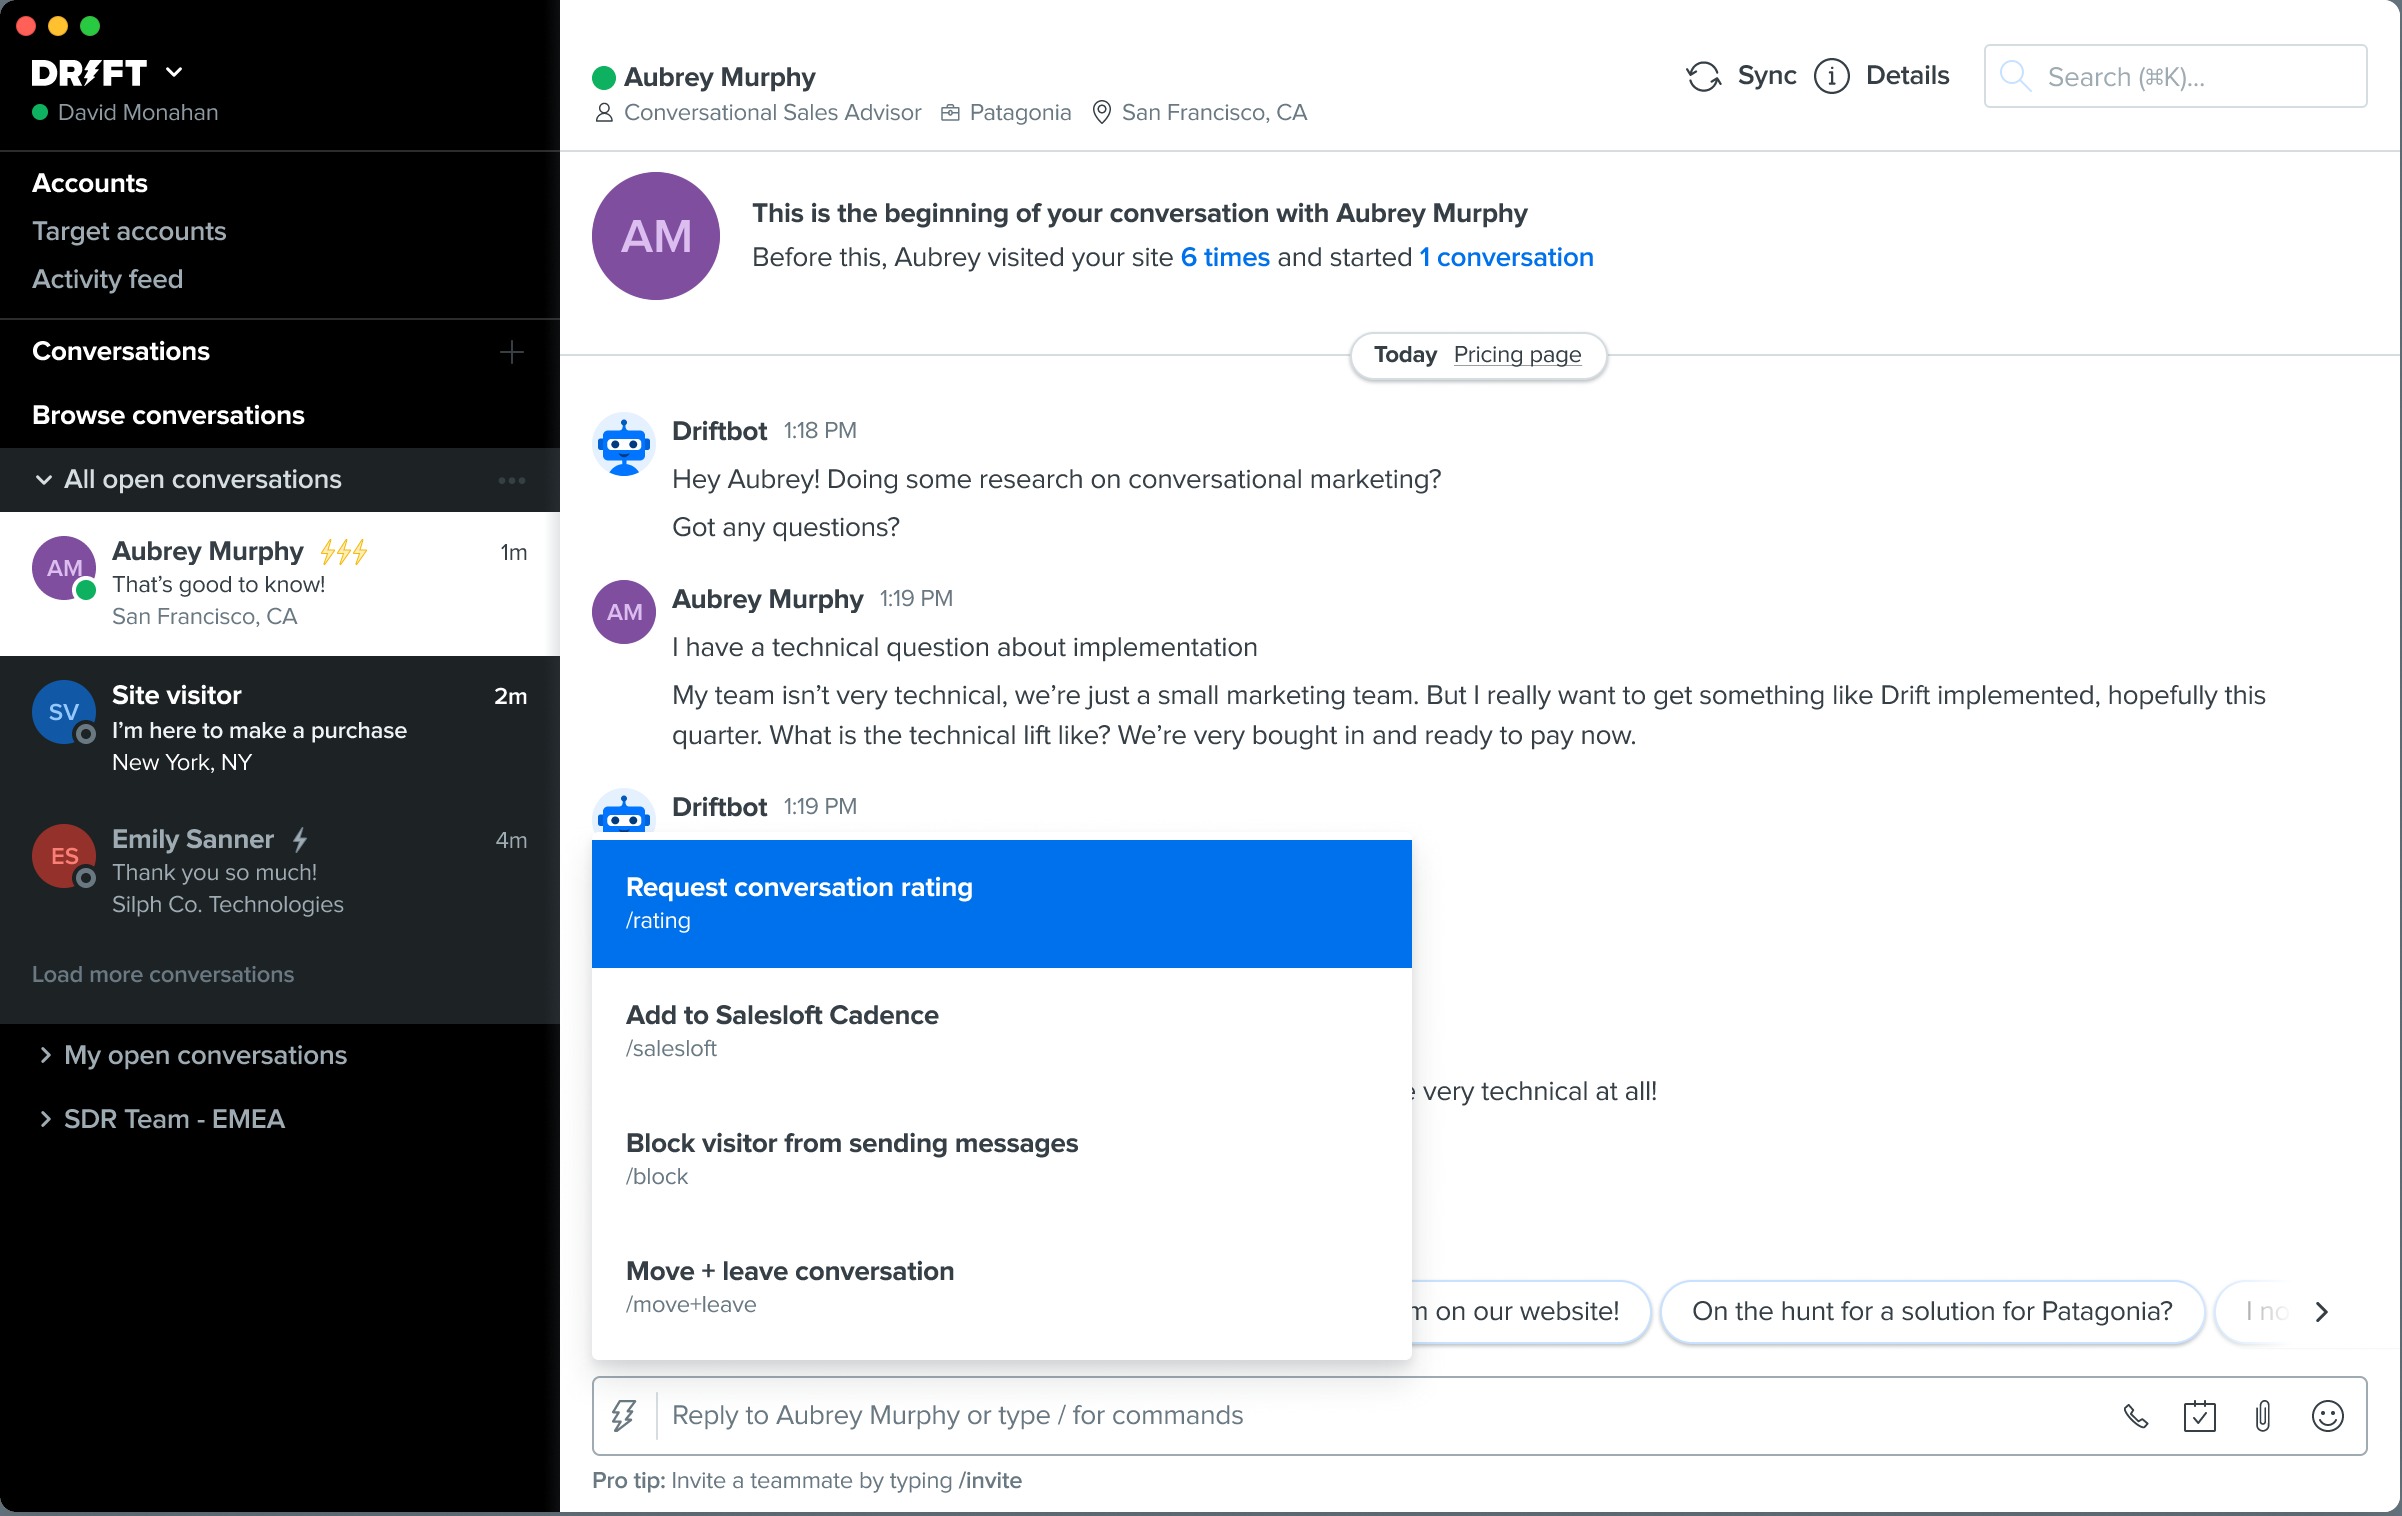Open the Drift workspace dropdown arrow
The image size is (2402, 1516).
pos(174,72)
